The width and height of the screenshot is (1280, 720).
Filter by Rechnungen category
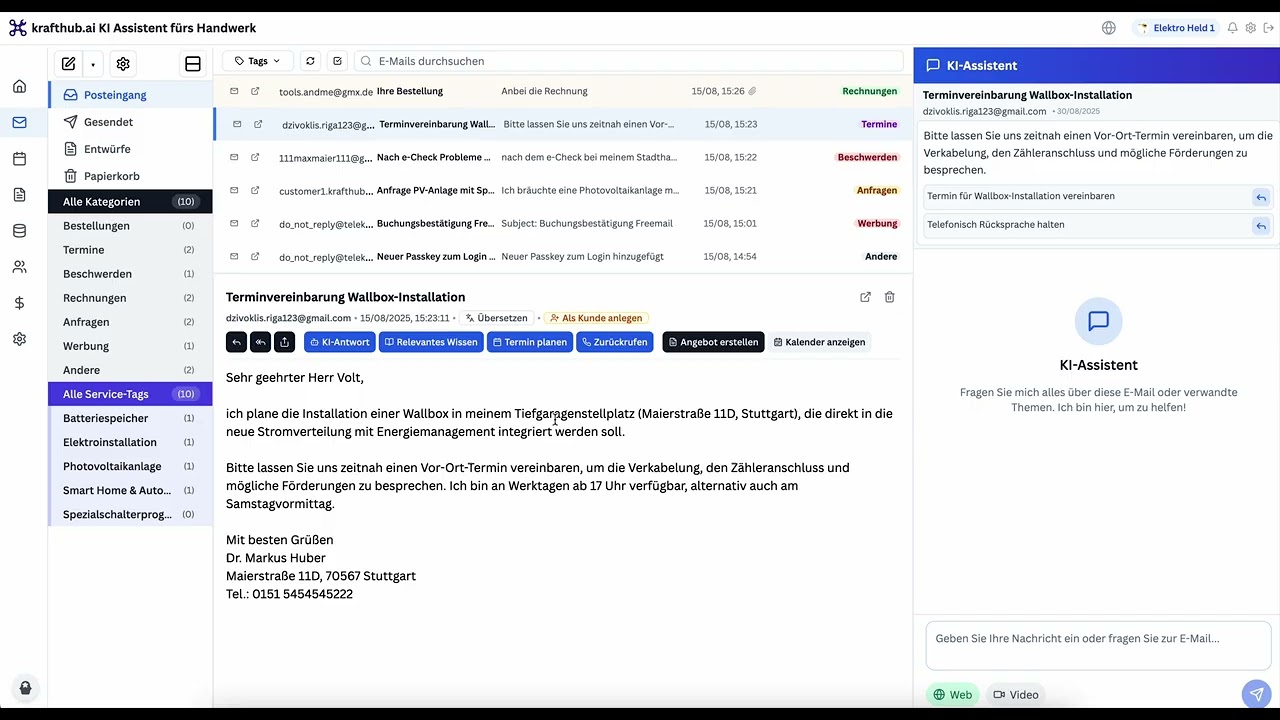pyautogui.click(x=130, y=298)
